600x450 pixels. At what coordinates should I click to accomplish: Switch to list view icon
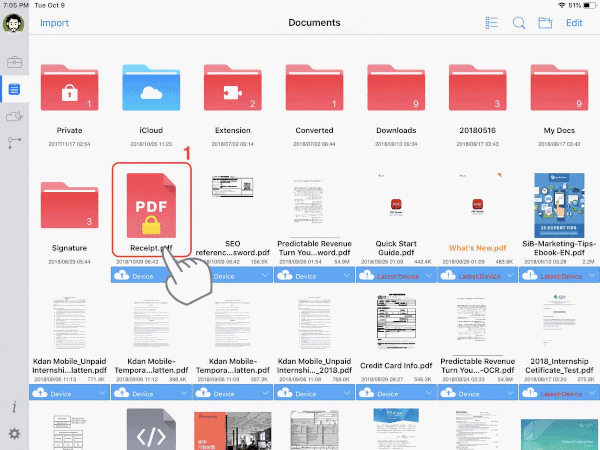point(491,23)
